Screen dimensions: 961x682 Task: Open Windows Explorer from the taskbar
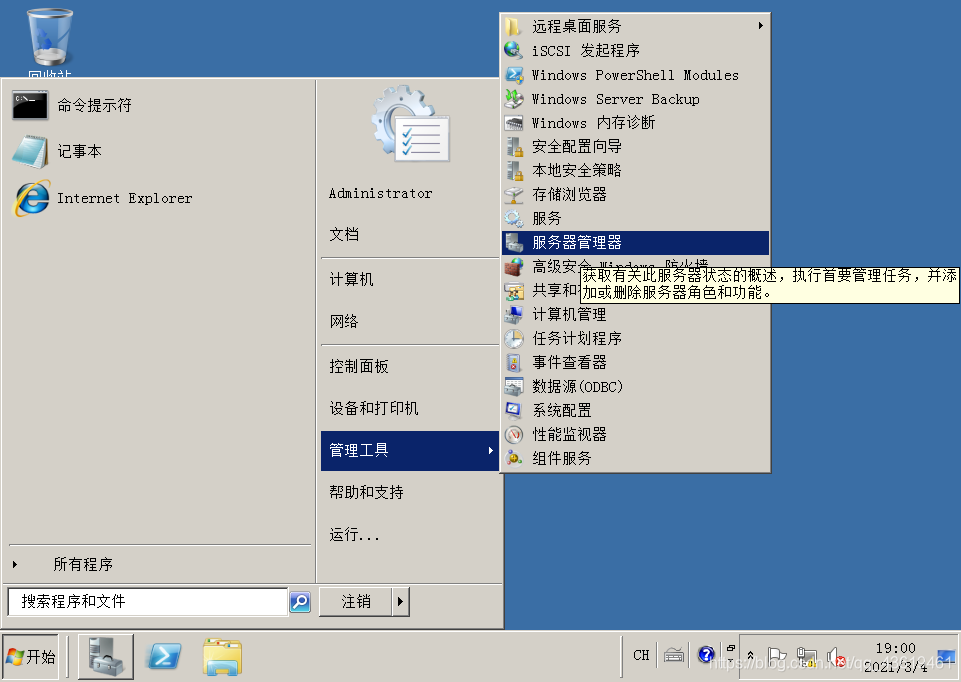click(x=222, y=656)
